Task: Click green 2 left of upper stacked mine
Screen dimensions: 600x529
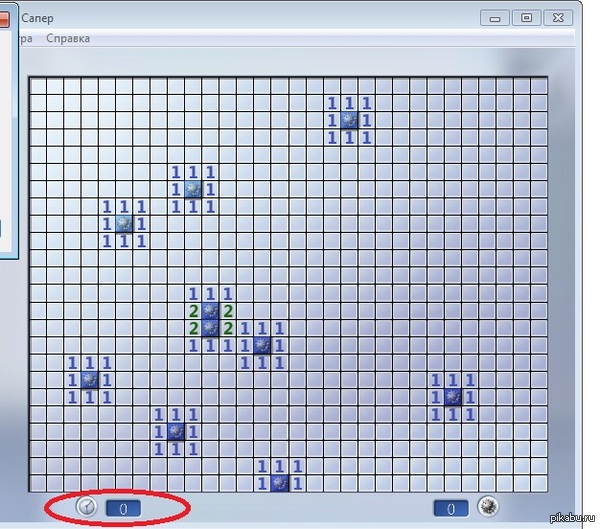Action: 193,311
